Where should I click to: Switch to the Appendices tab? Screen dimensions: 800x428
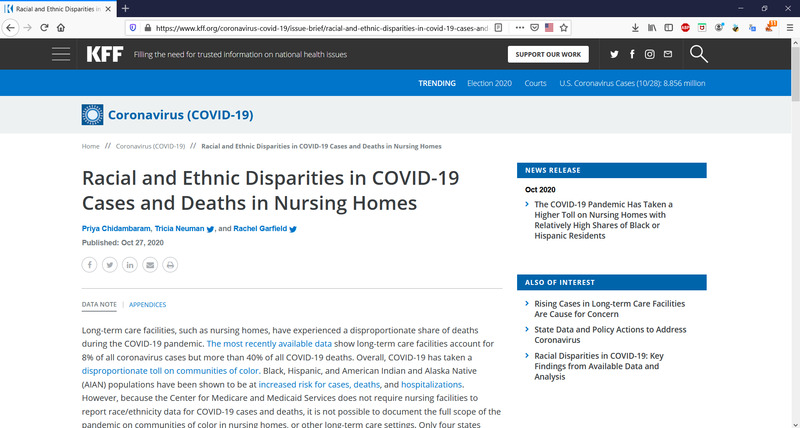[x=148, y=304]
